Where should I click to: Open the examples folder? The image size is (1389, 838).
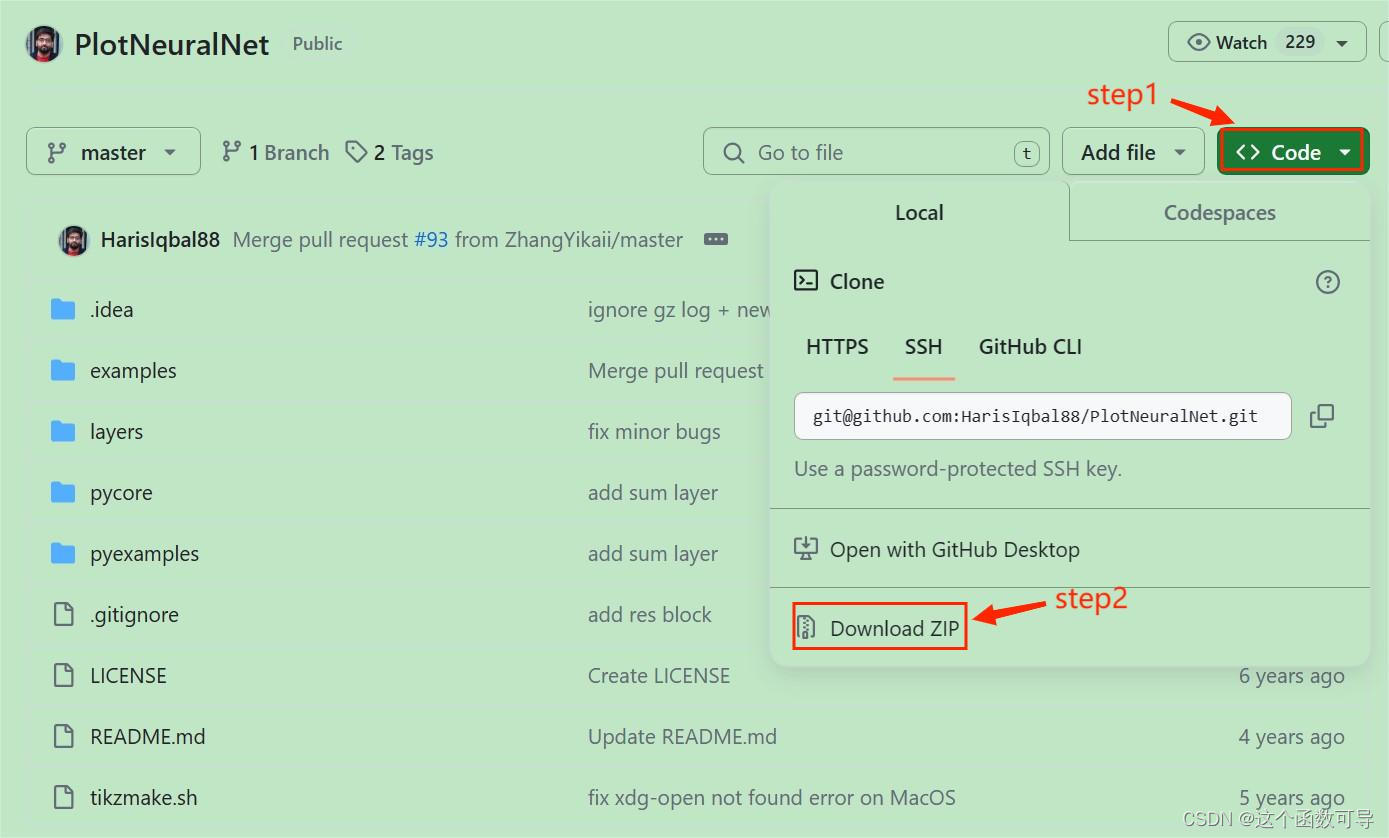[133, 371]
